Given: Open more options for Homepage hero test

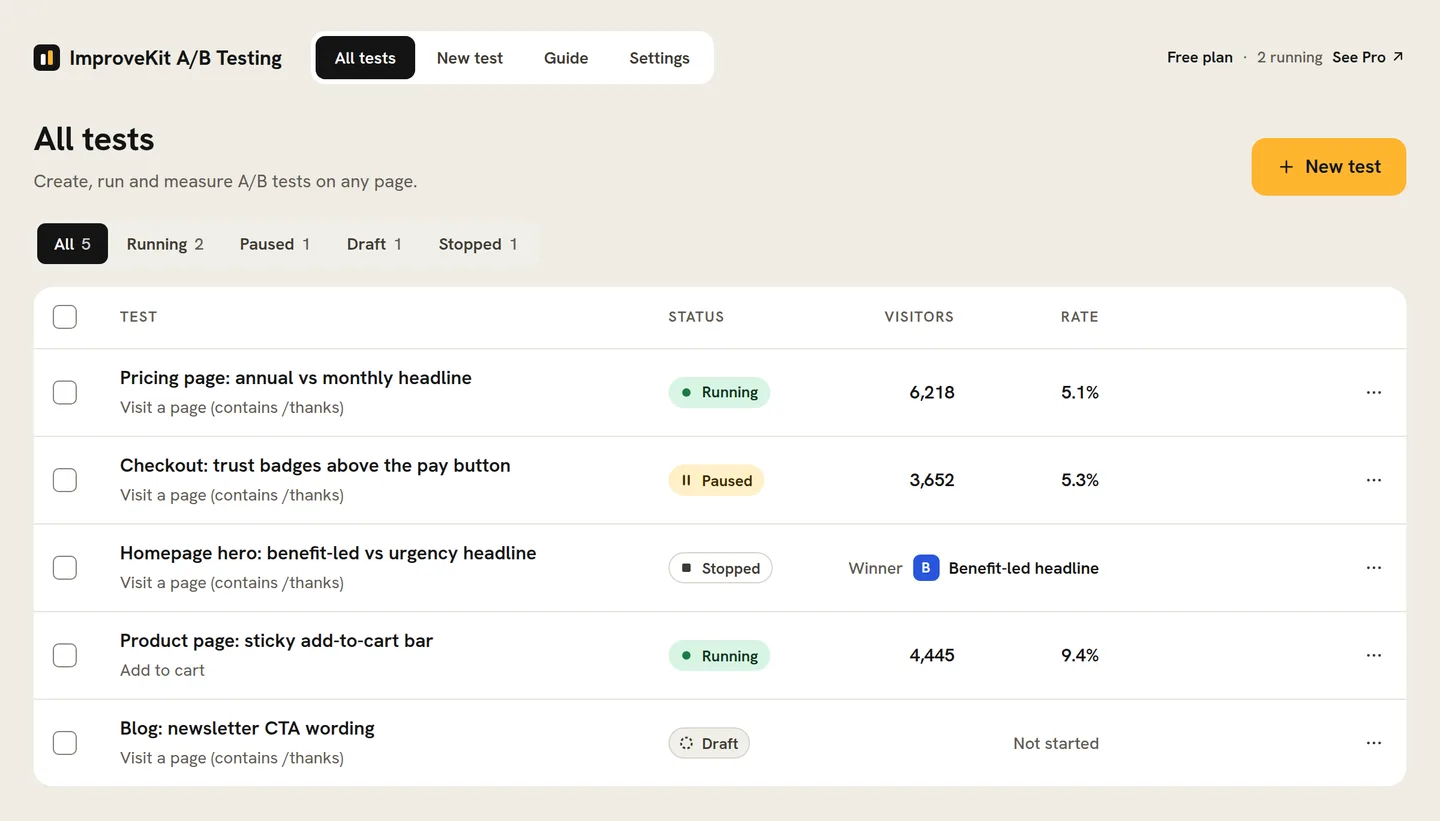Looking at the screenshot, I should [1374, 568].
